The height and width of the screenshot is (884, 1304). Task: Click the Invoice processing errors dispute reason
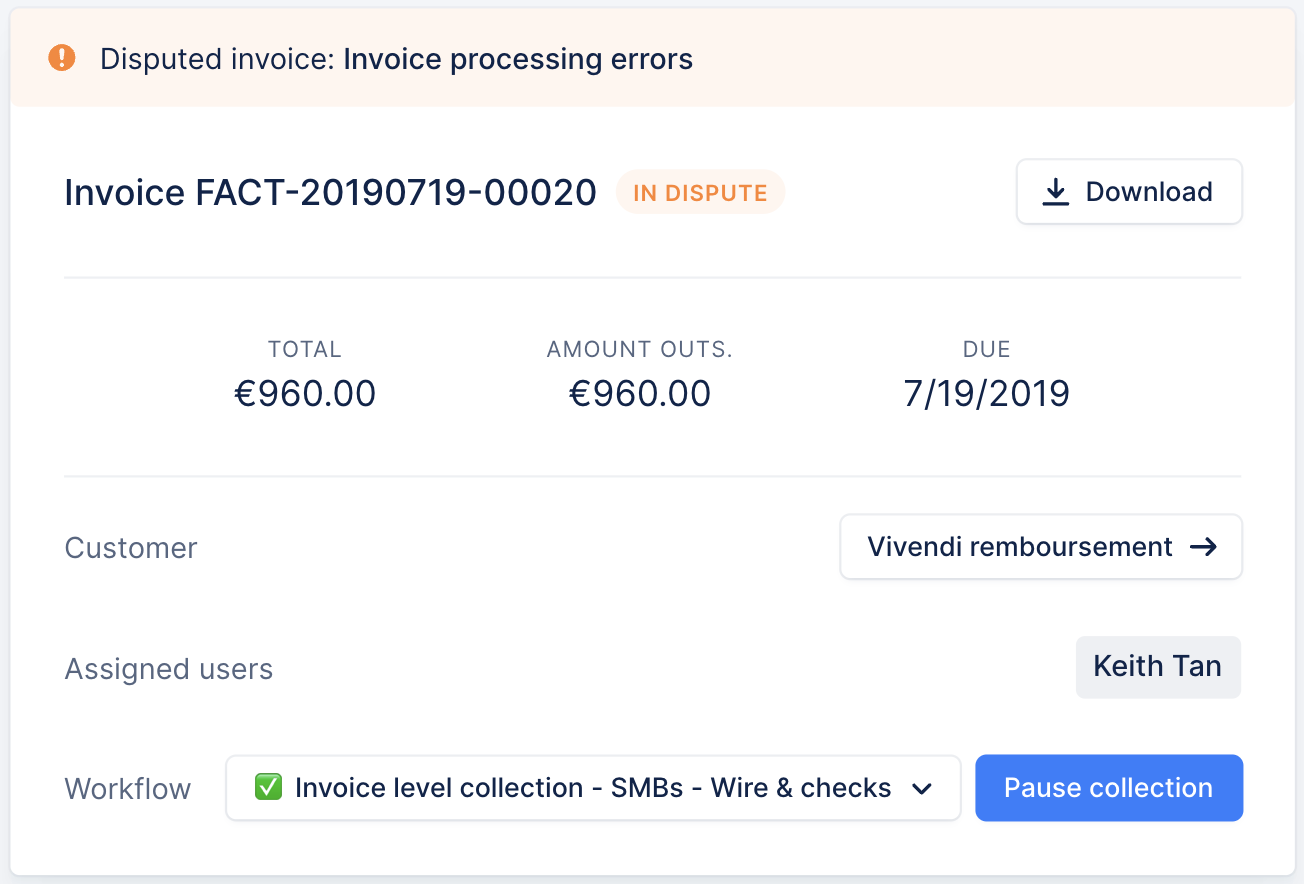tap(518, 59)
